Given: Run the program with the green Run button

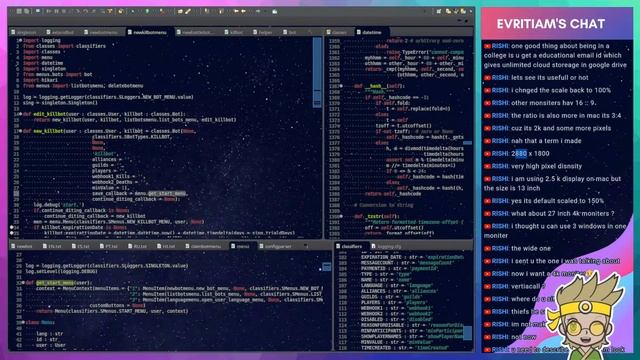Looking at the screenshot, I should pyautogui.click(x=148, y=11).
